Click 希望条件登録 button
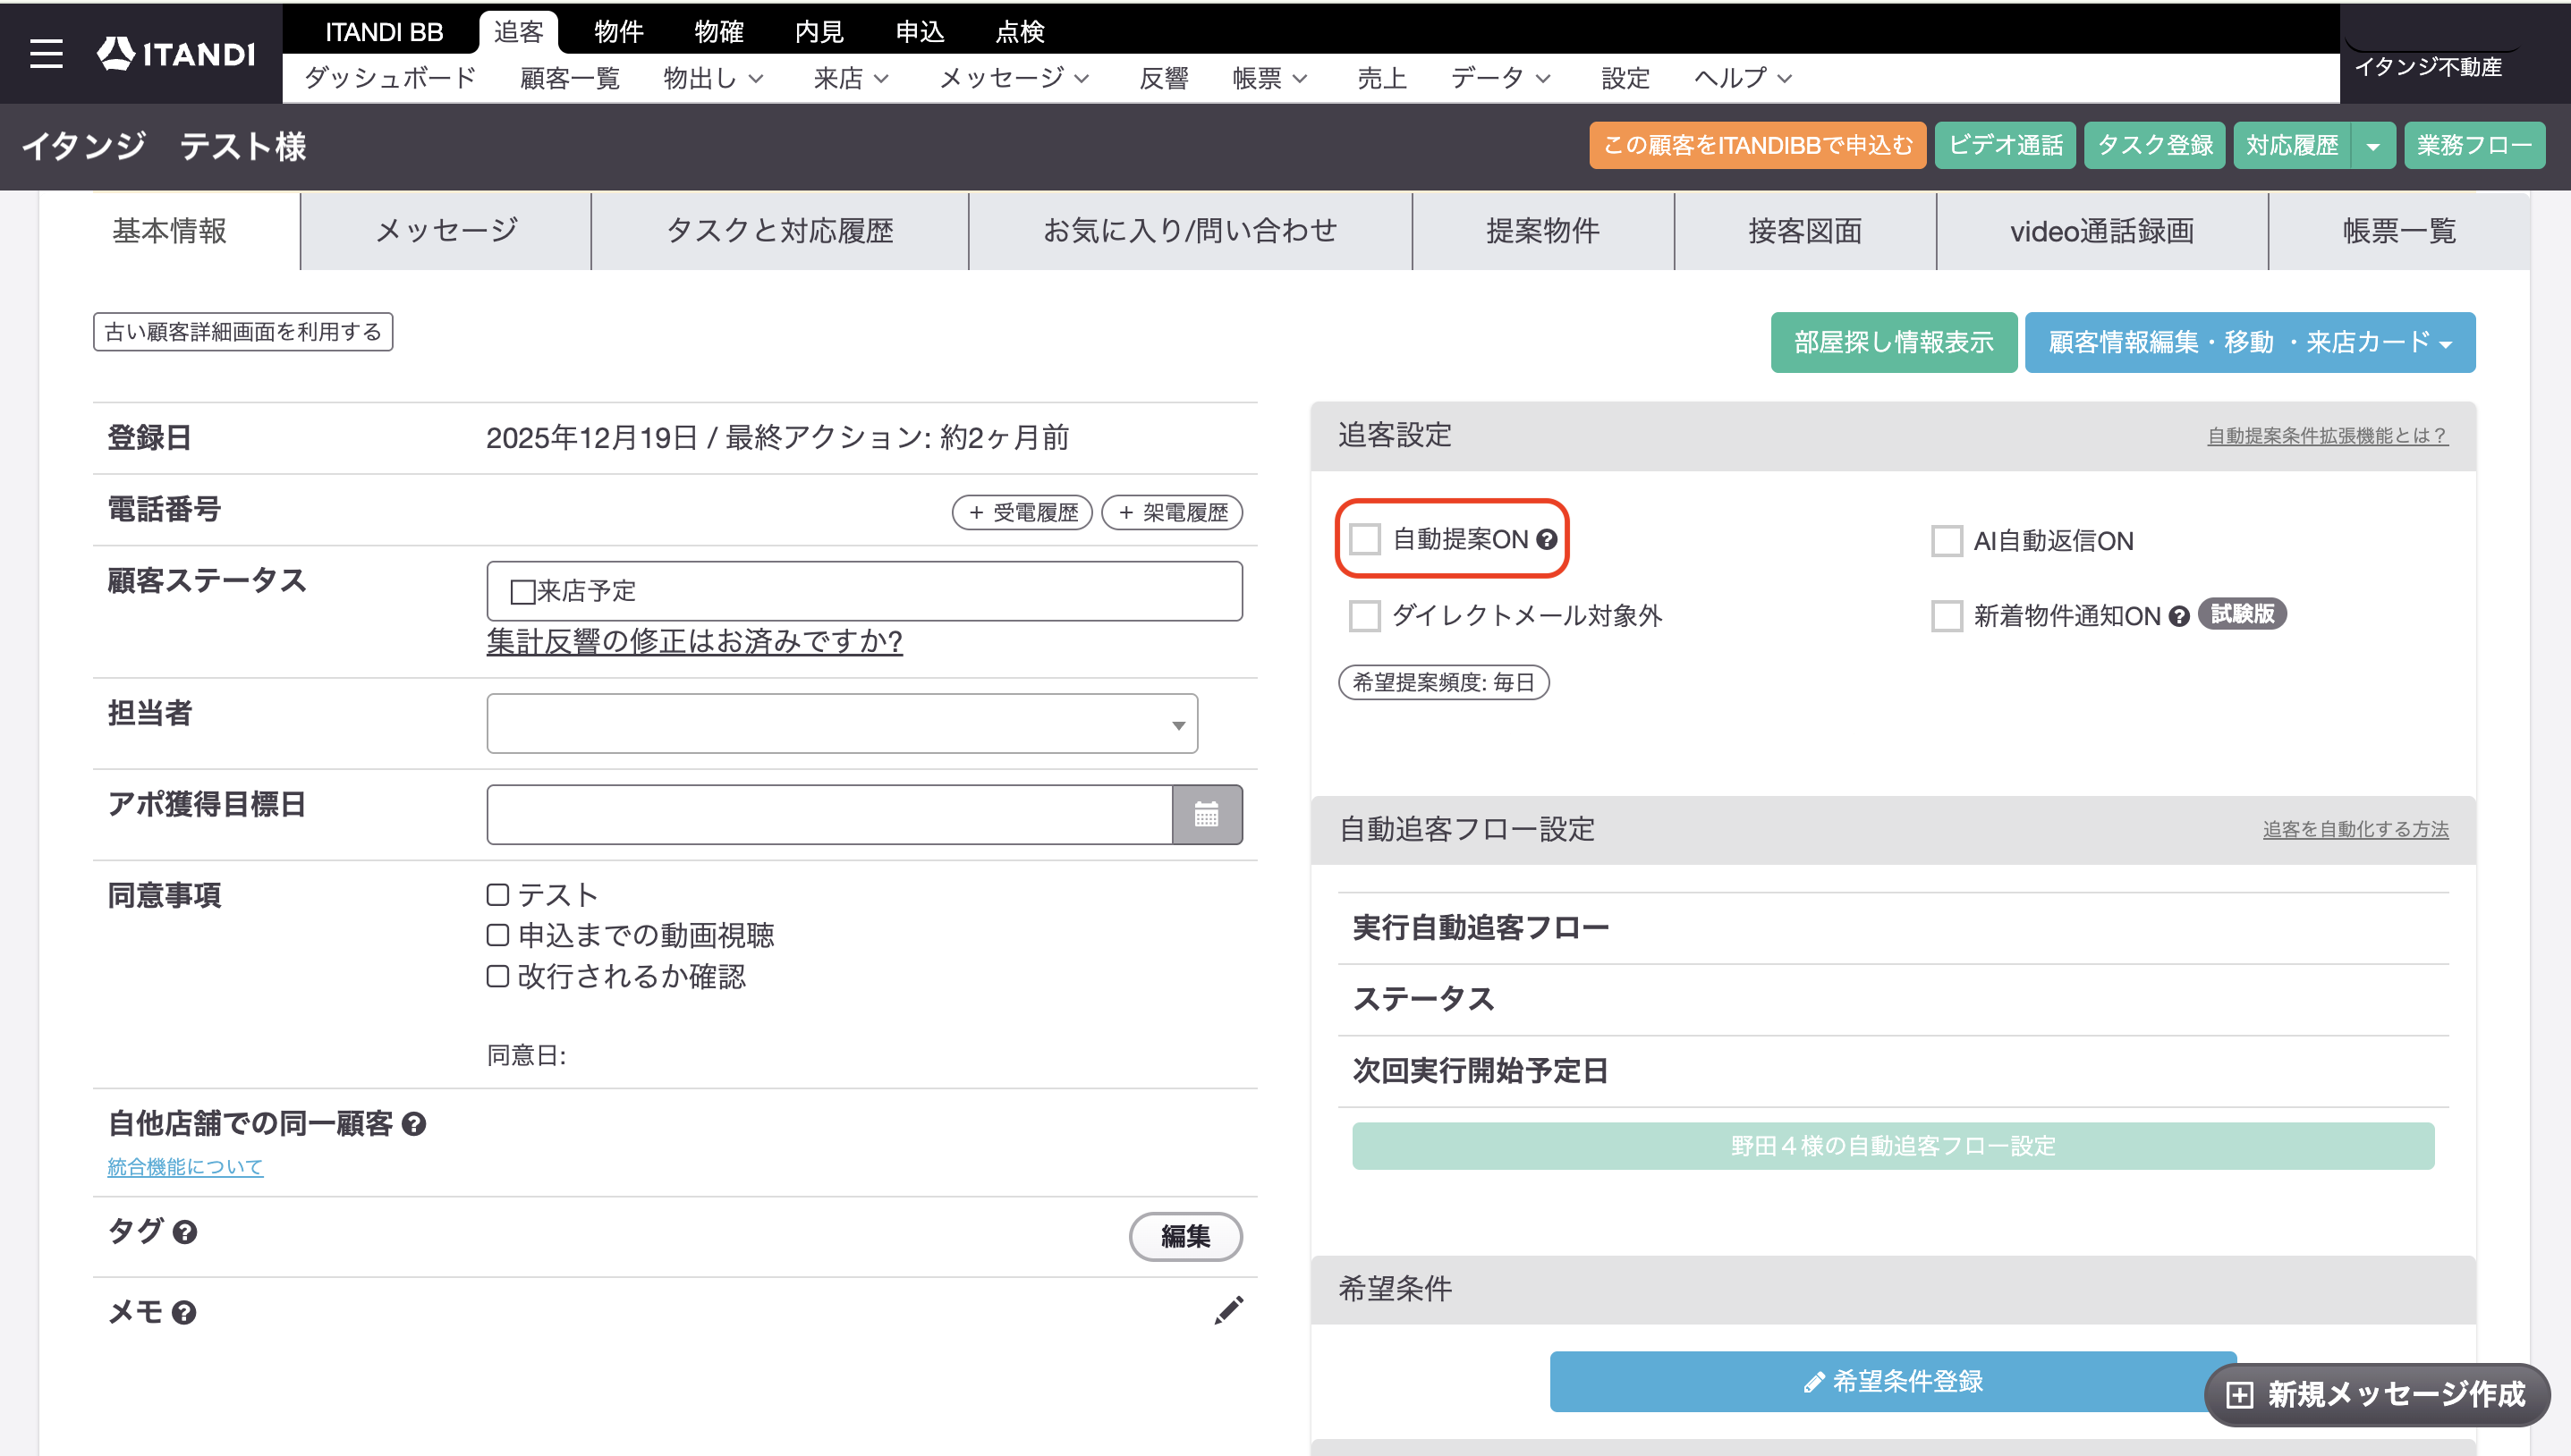Screen dimensions: 2571x1456 tap(1893, 1381)
